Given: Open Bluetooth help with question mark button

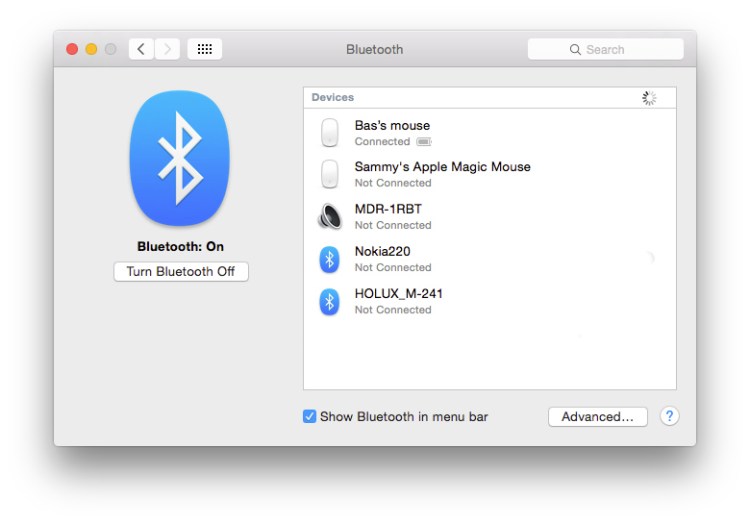Looking at the screenshot, I should (x=669, y=416).
